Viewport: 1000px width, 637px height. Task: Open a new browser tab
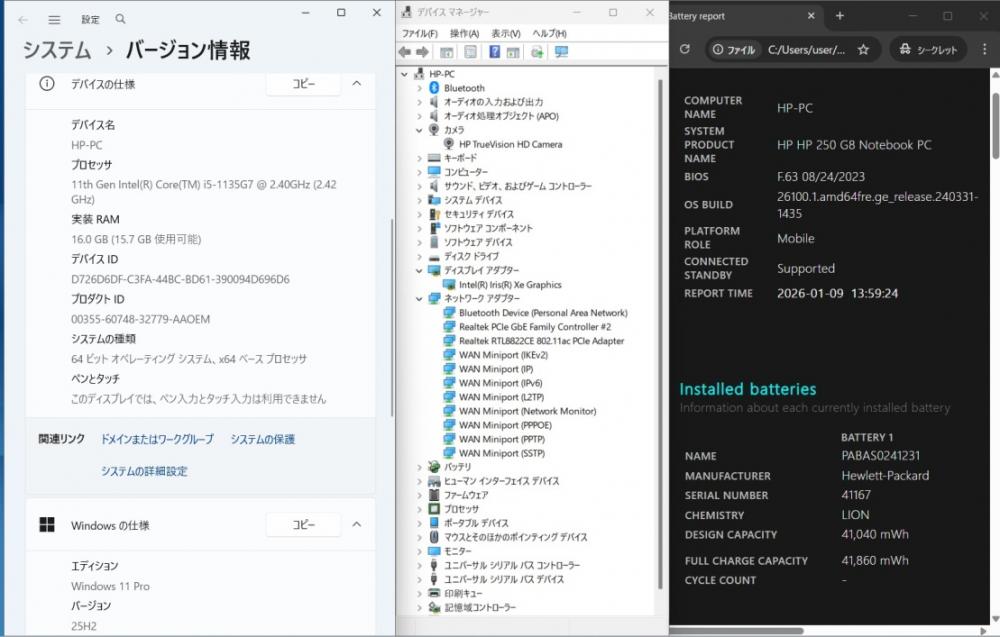point(840,16)
